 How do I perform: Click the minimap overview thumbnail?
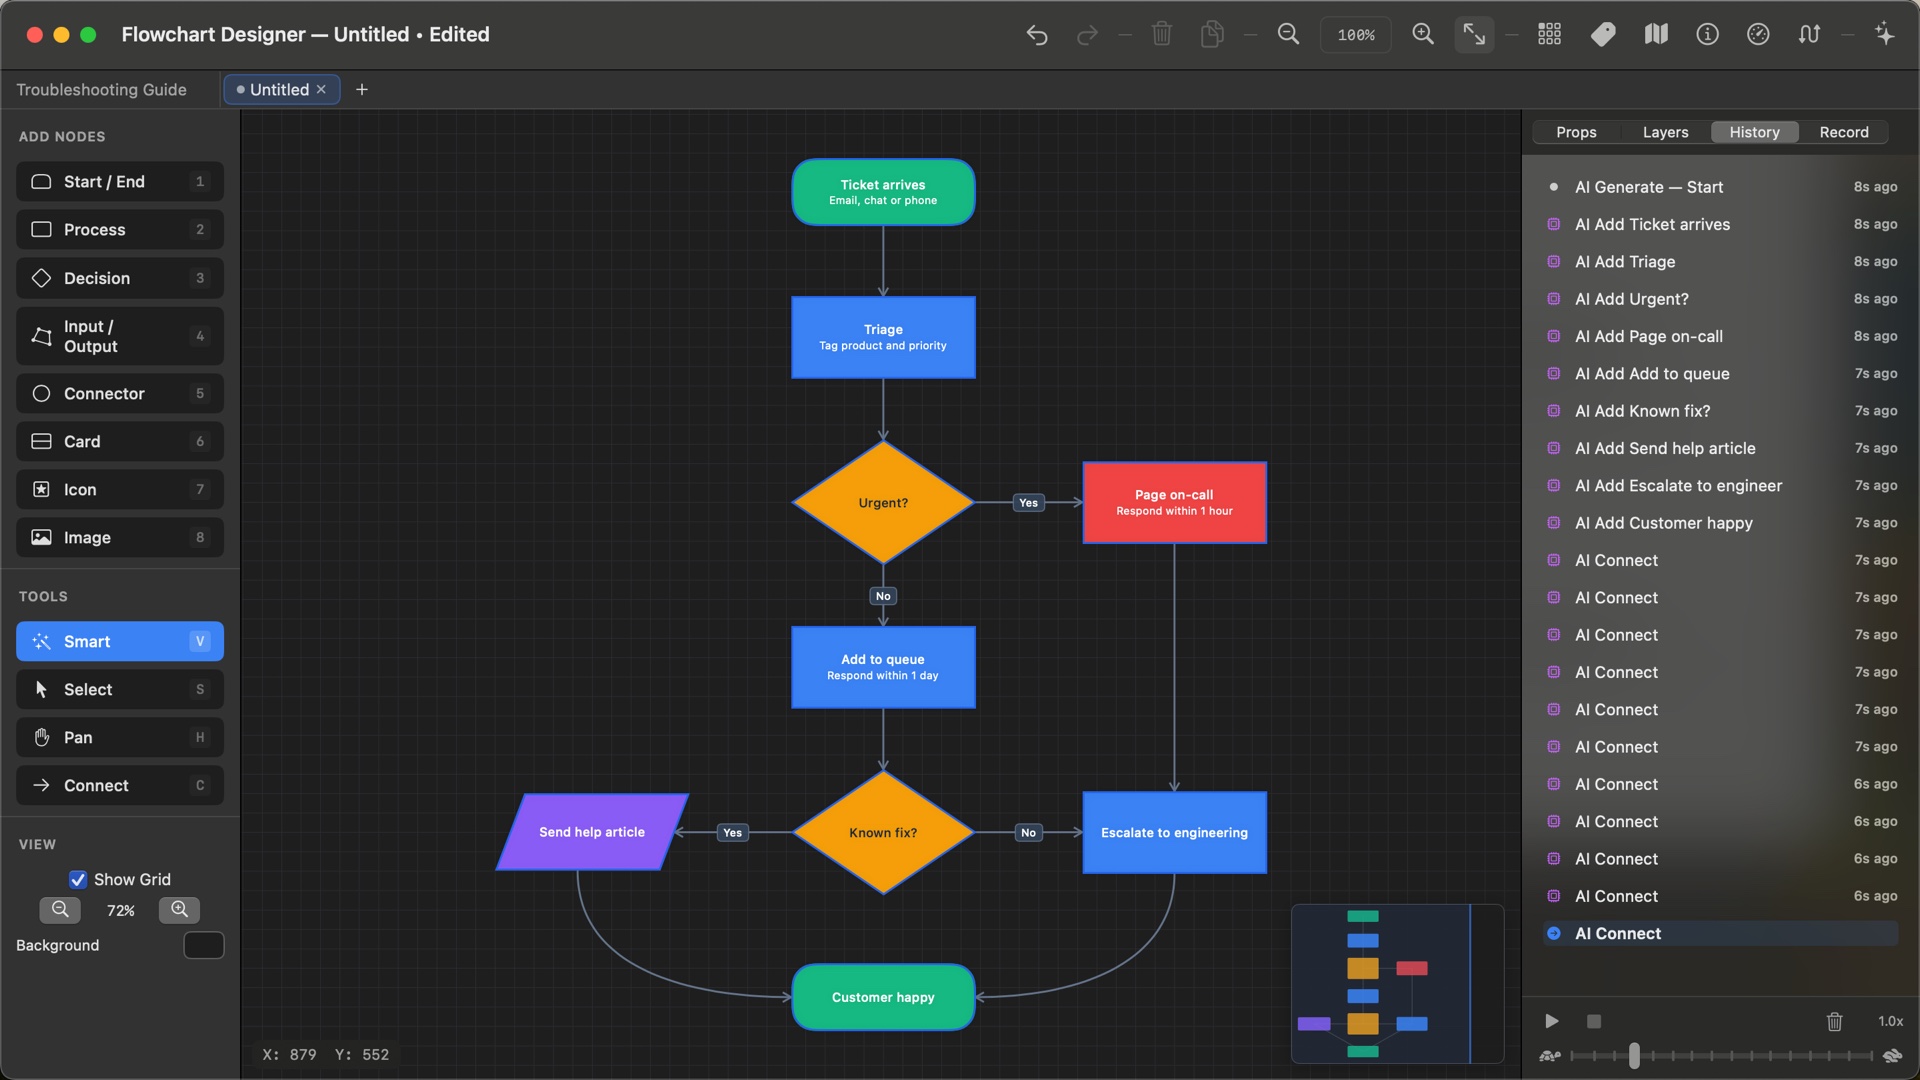(1397, 984)
